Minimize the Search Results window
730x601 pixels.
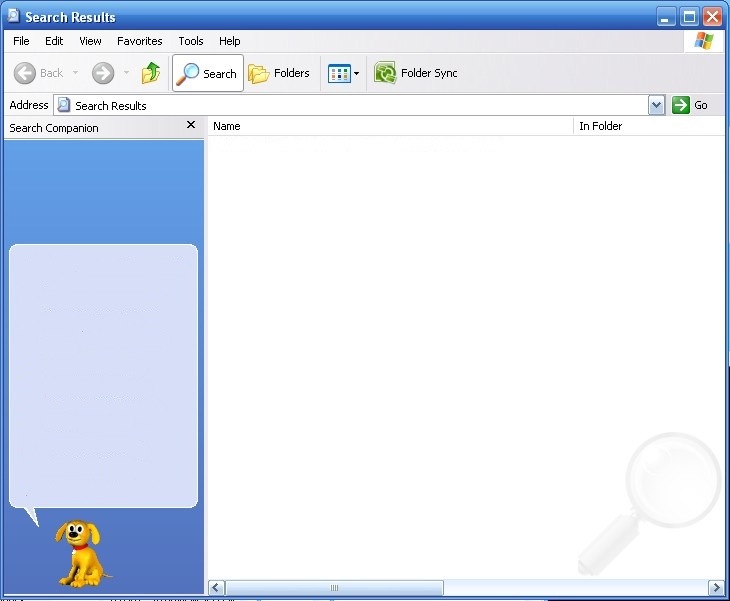point(665,17)
